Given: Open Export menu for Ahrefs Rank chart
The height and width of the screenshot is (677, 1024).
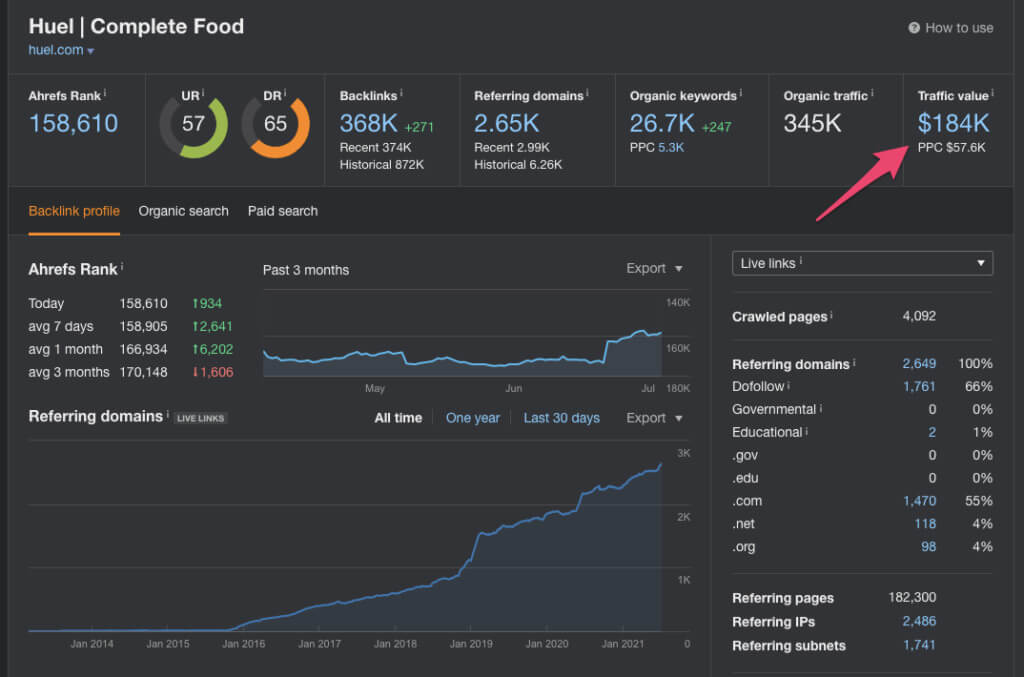Looking at the screenshot, I should coord(654,269).
